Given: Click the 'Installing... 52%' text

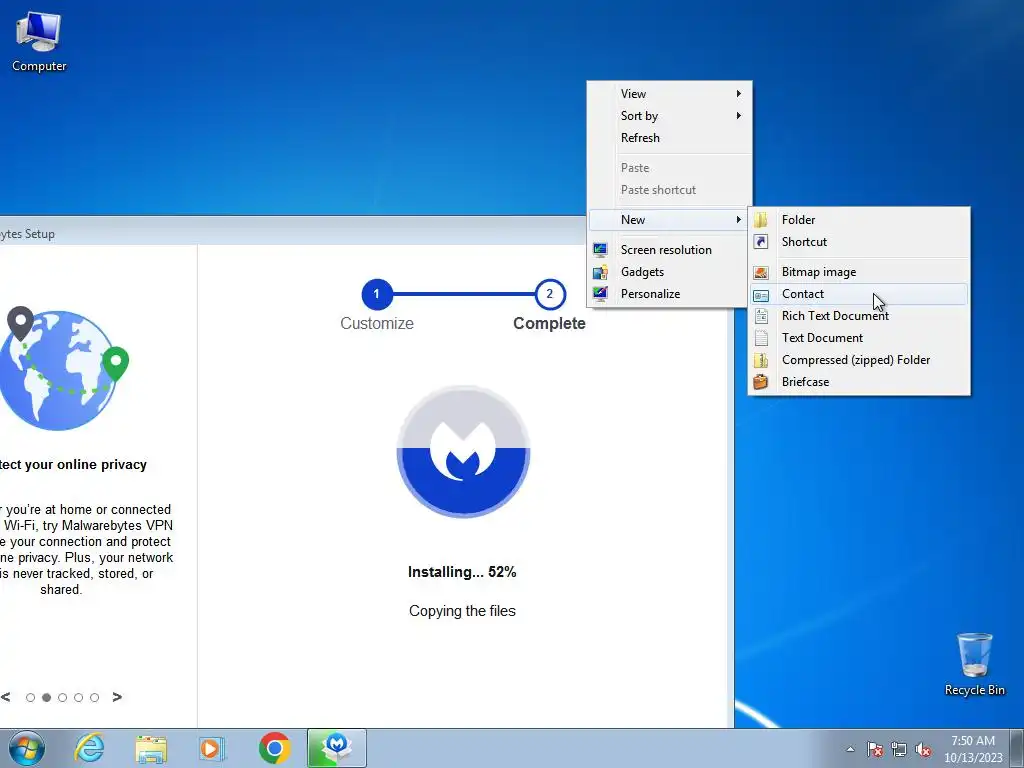Looking at the screenshot, I should (x=462, y=572).
